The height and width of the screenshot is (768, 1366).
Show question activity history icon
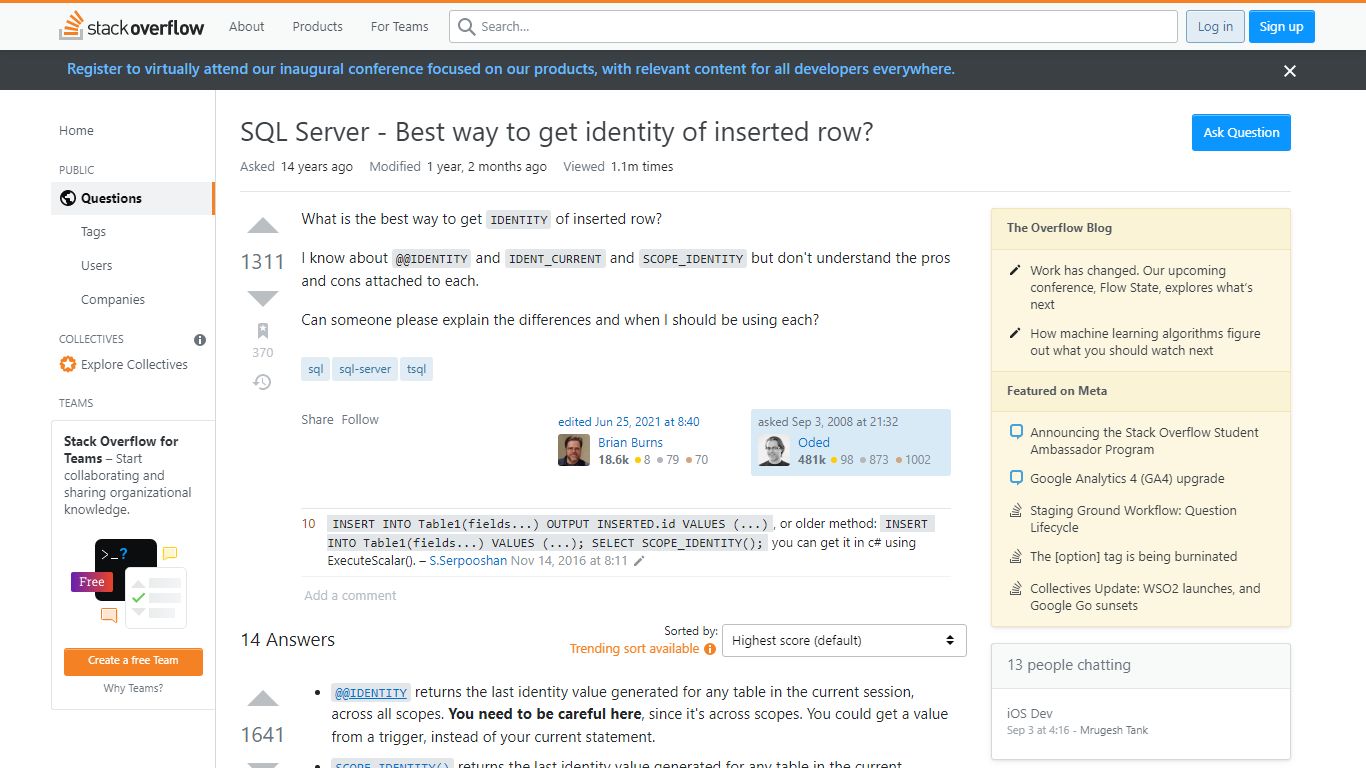262,382
